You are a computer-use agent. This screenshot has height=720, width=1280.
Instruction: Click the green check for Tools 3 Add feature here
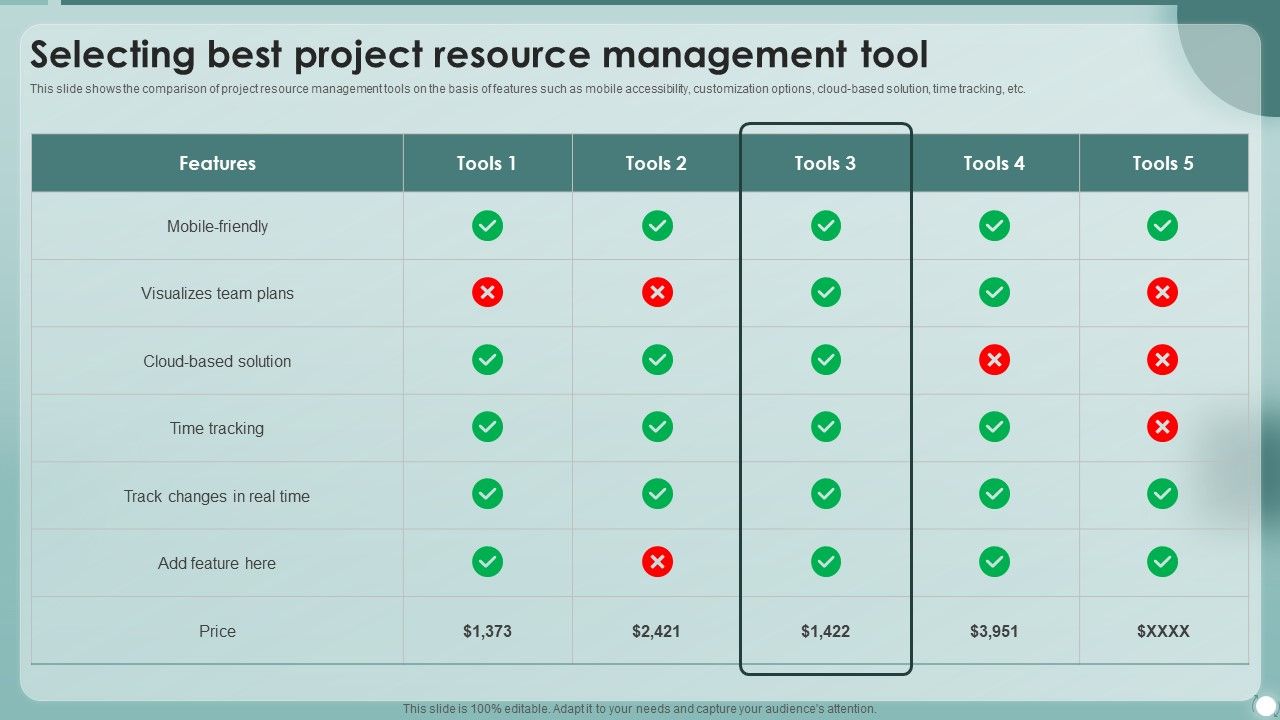[x=825, y=562]
